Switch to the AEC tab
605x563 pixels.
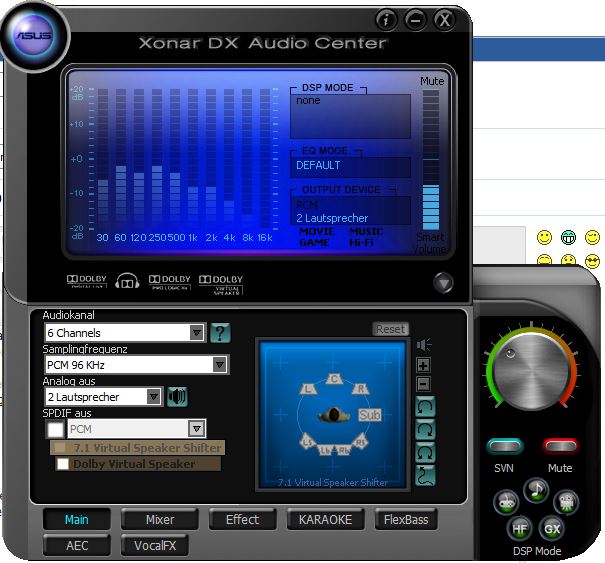(77, 546)
